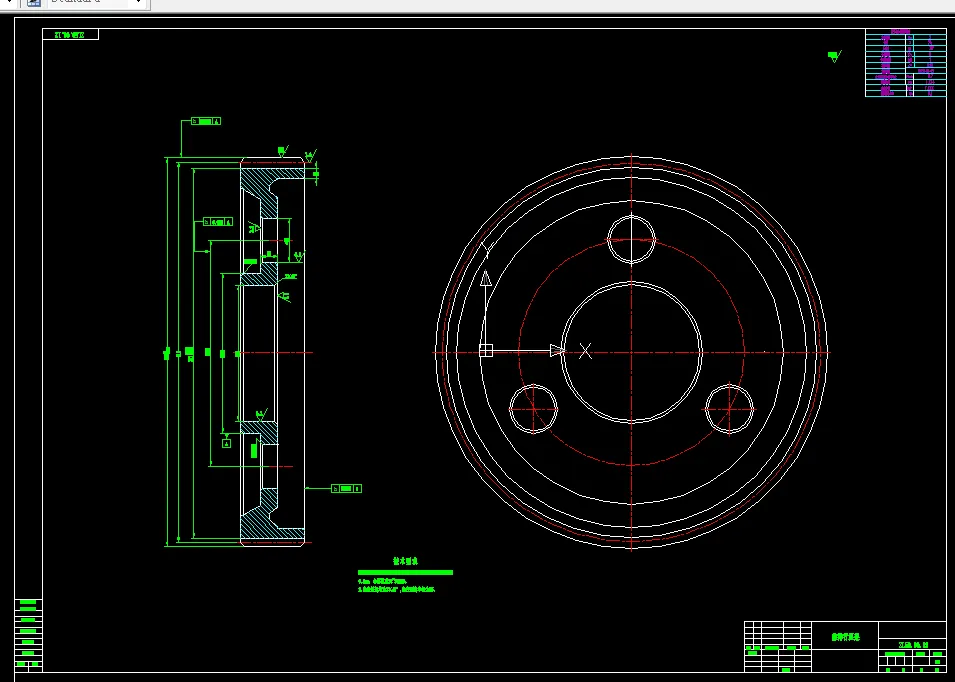Select the lower-left bolt hole circle
Viewport: 955px width, 682px height.
click(534, 409)
